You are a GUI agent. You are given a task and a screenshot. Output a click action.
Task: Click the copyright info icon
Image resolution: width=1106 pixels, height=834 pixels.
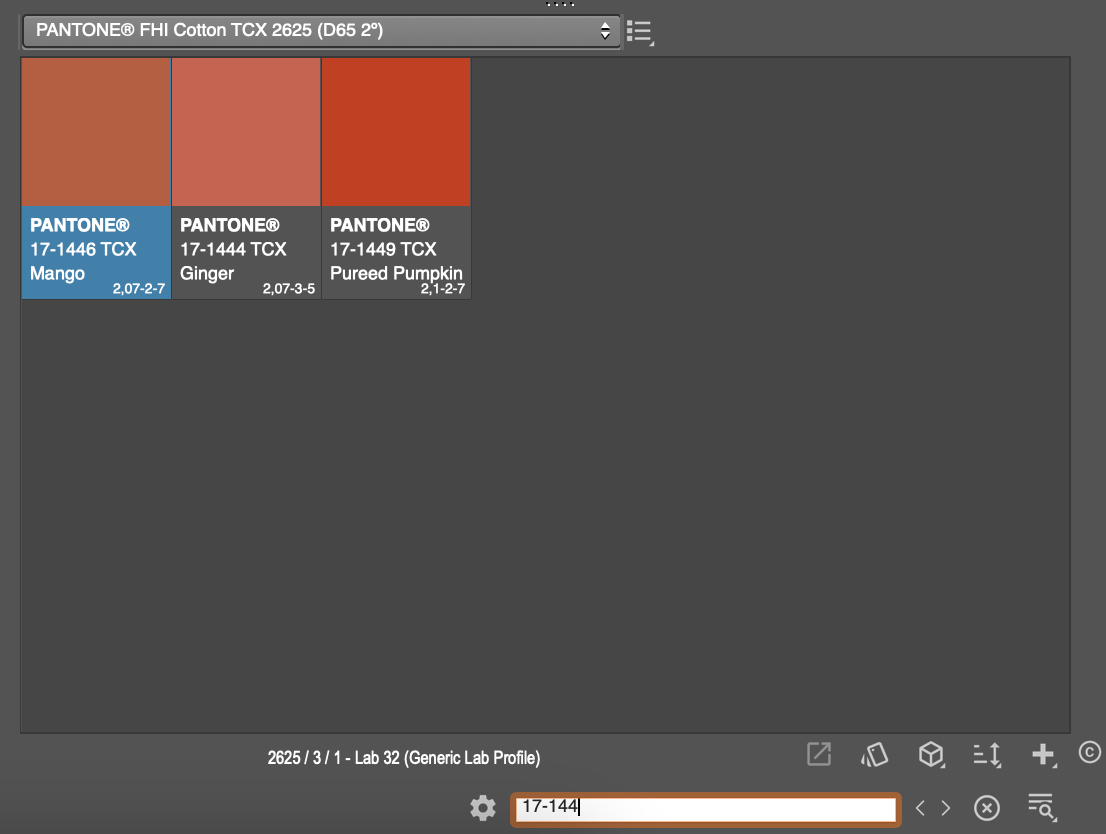1090,753
